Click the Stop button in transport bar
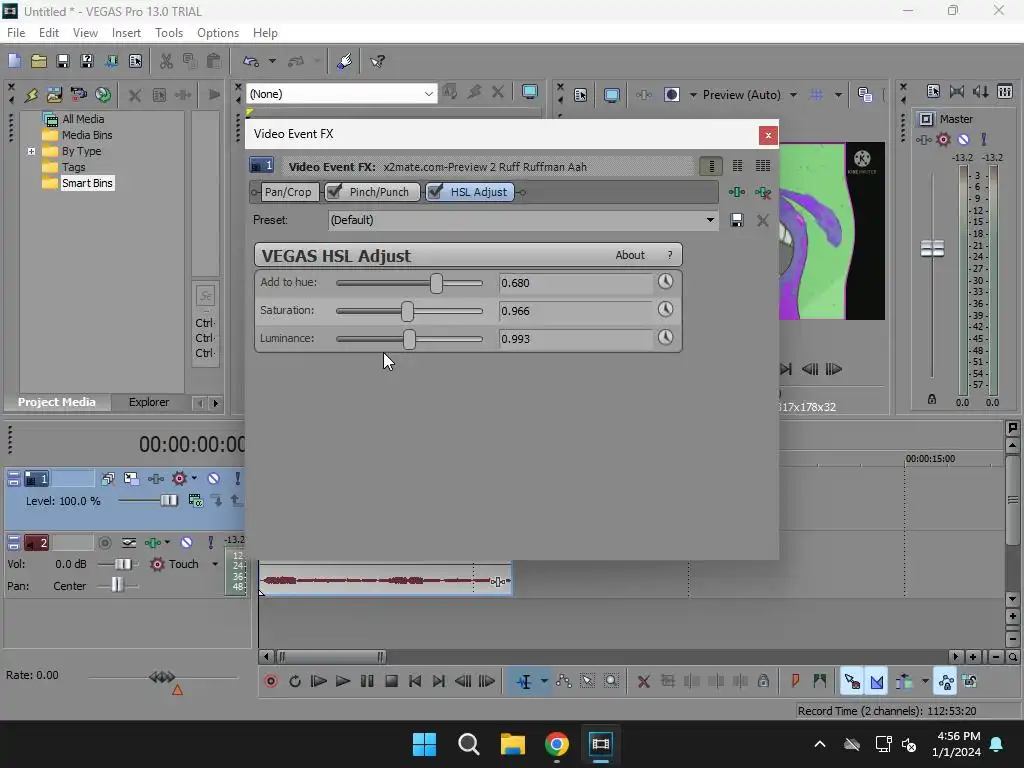This screenshot has width=1024, height=768. coord(391,681)
